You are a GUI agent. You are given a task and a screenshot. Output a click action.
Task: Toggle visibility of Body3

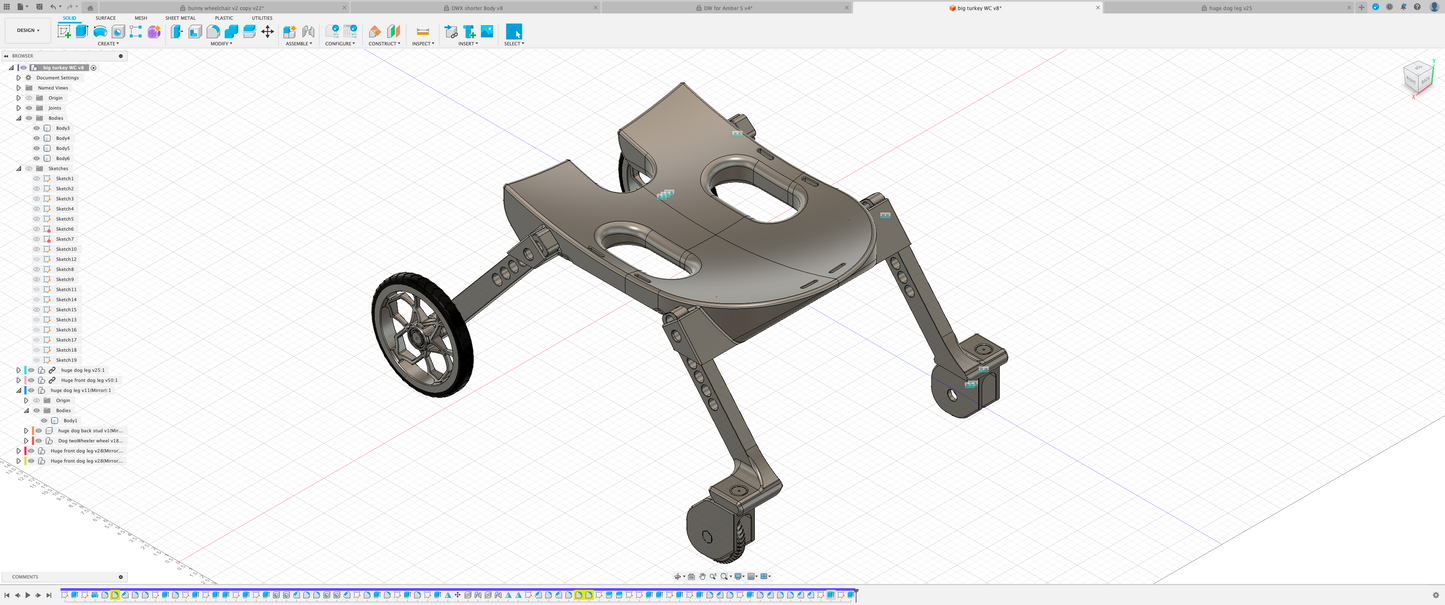click(x=37, y=128)
